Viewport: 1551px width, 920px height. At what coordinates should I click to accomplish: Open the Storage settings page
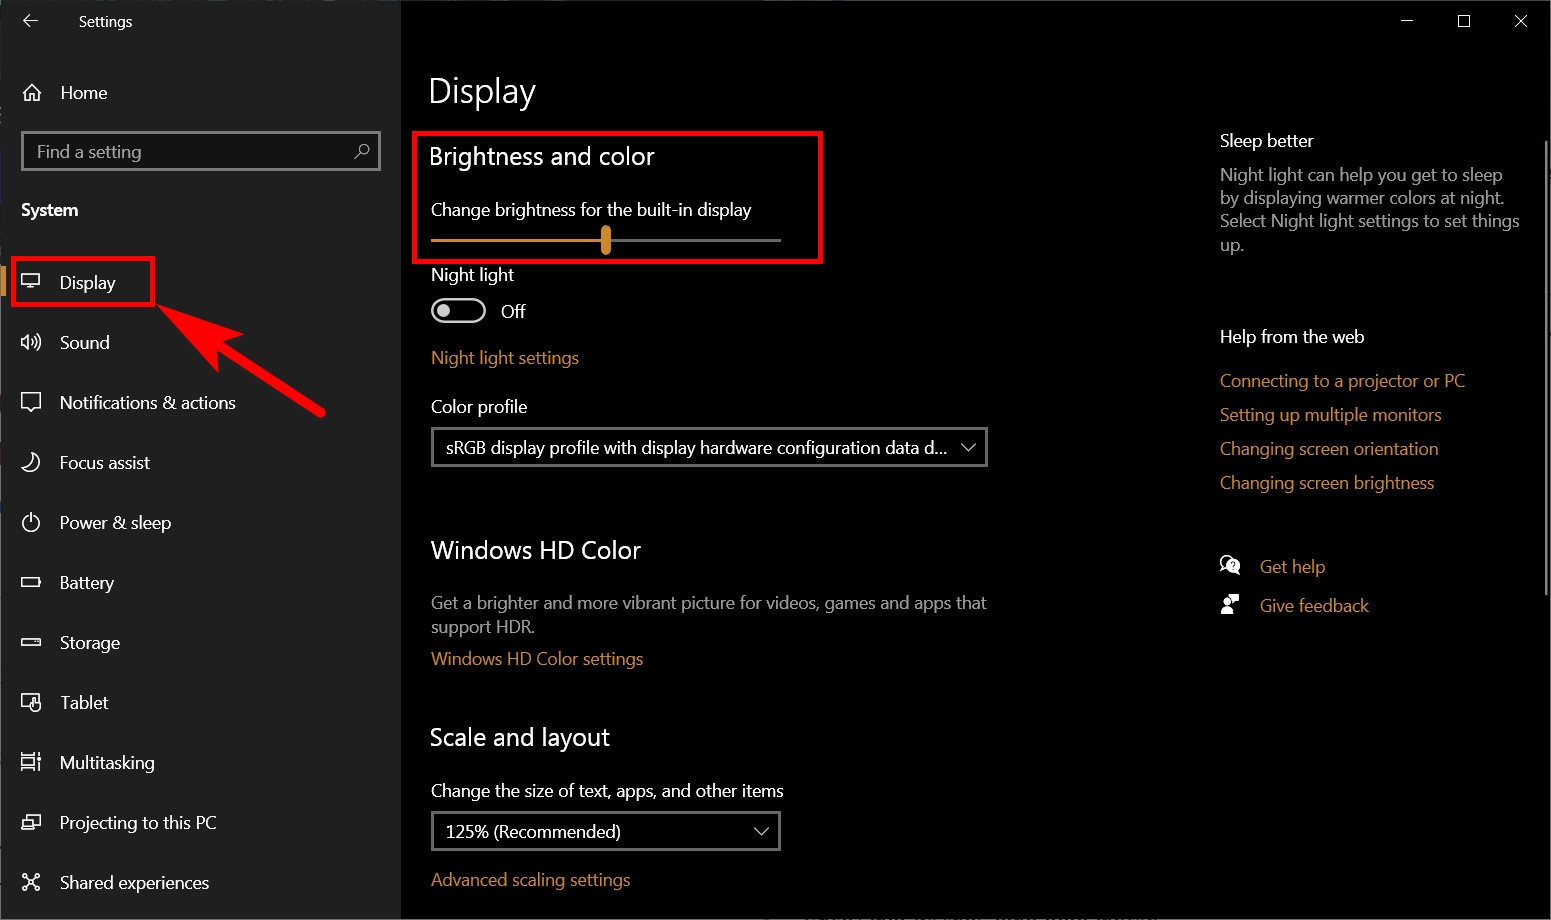click(x=89, y=643)
